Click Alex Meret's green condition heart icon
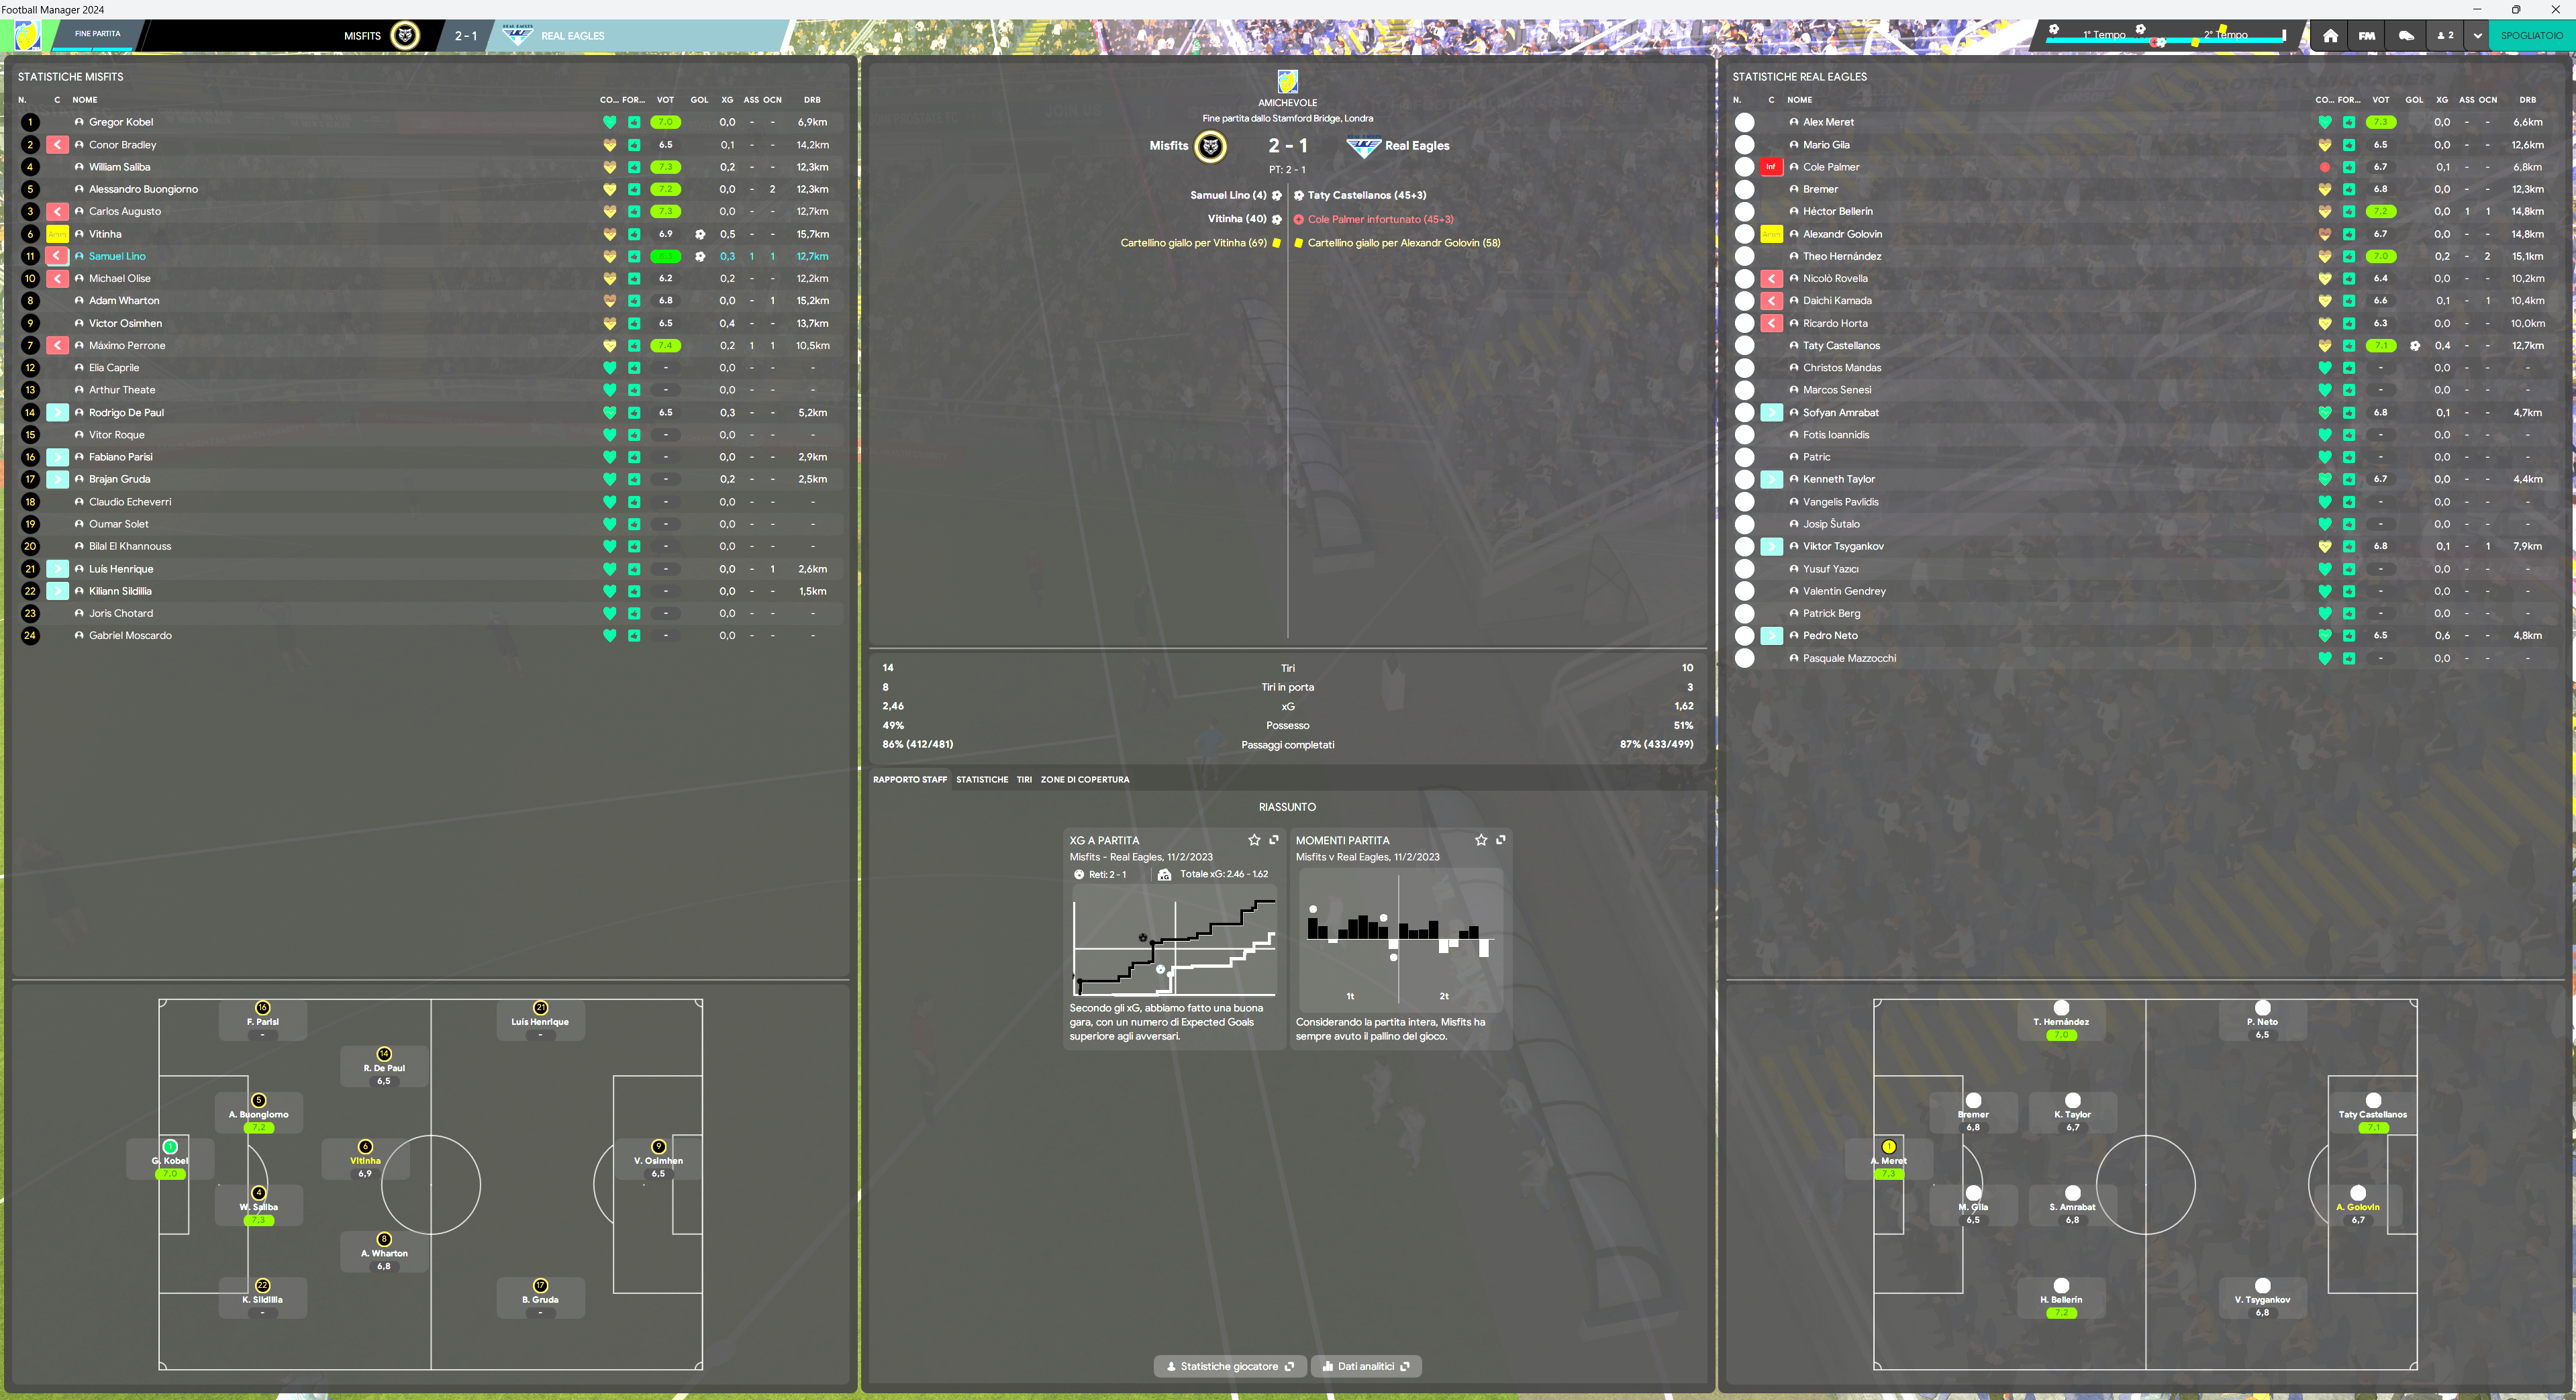 coord(2325,122)
